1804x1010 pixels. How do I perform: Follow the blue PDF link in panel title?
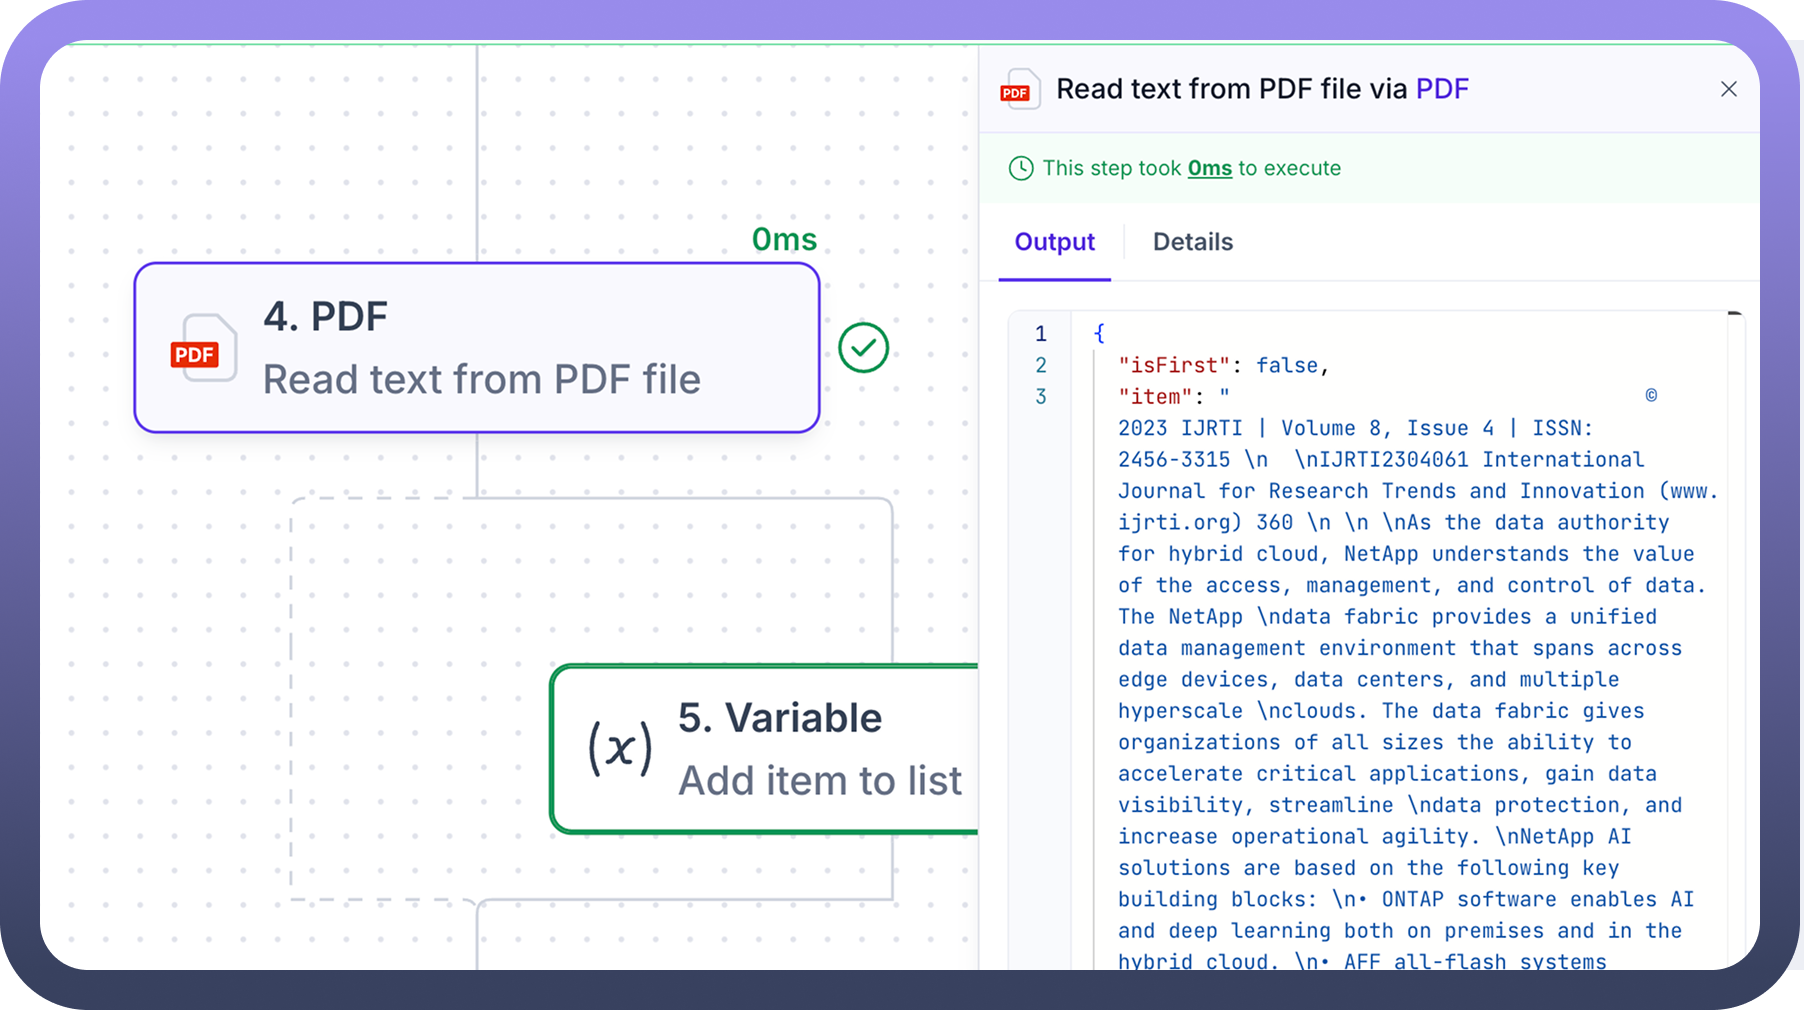point(1442,89)
